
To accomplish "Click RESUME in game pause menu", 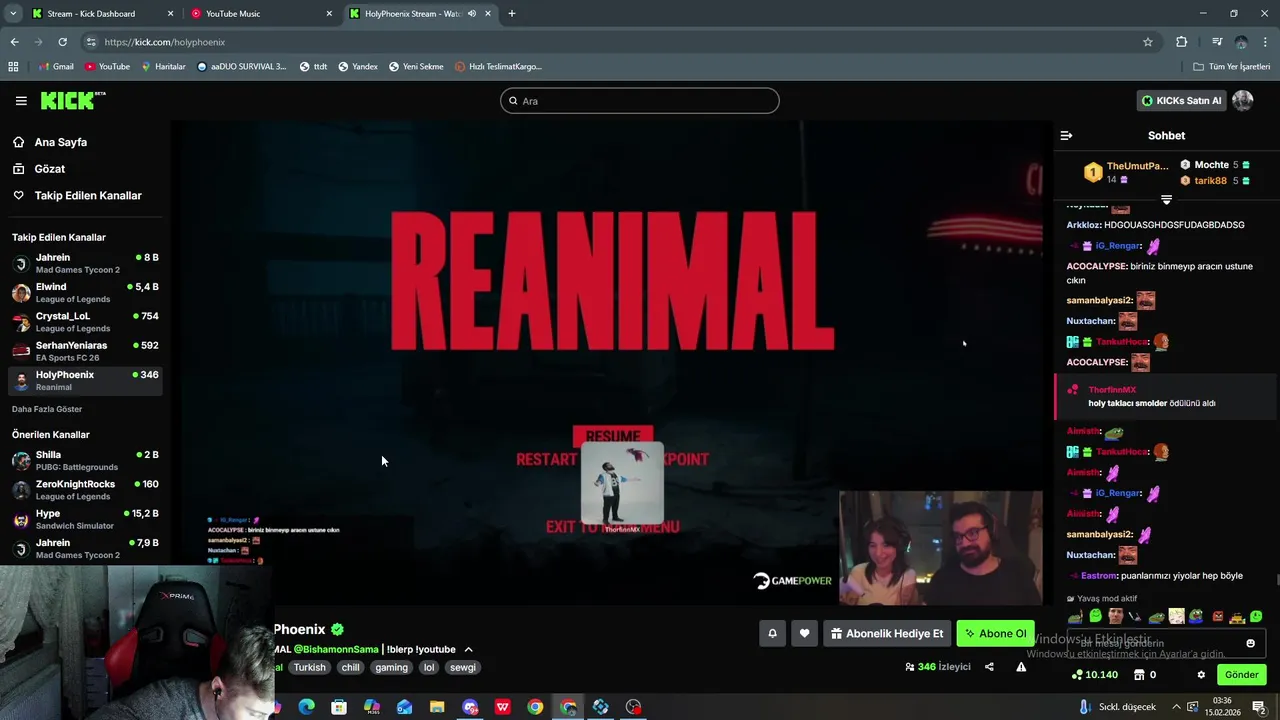I will 612,437.
